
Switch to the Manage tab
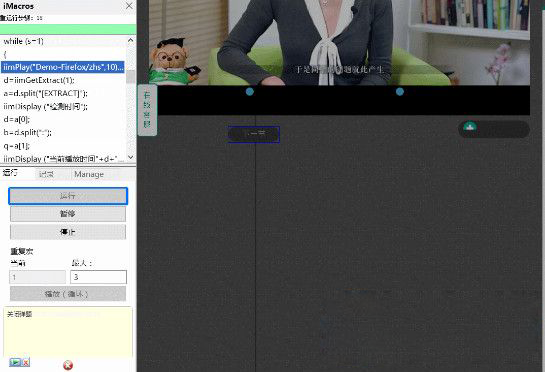pyautogui.click(x=89, y=174)
